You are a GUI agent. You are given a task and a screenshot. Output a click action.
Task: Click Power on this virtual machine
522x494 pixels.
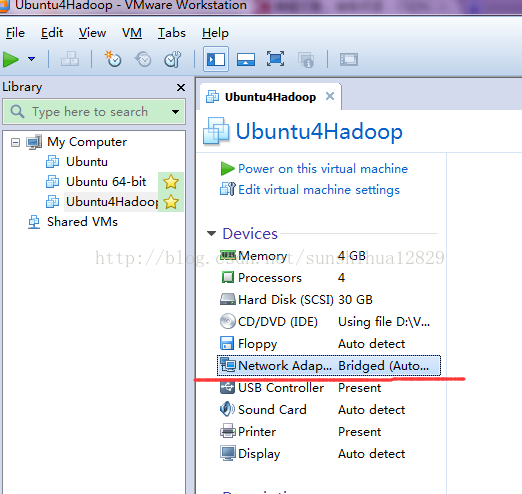point(323,169)
